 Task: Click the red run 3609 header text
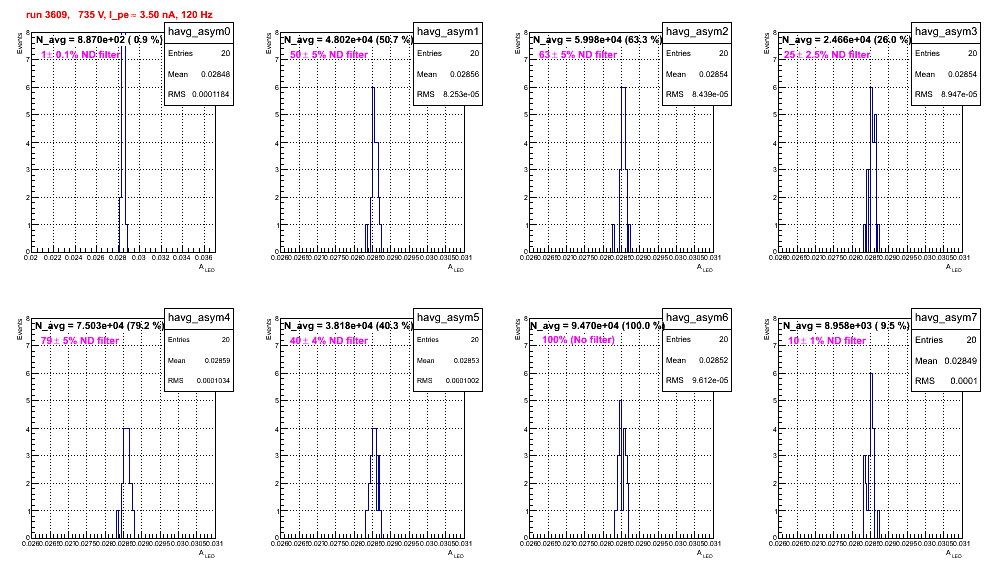click(119, 14)
